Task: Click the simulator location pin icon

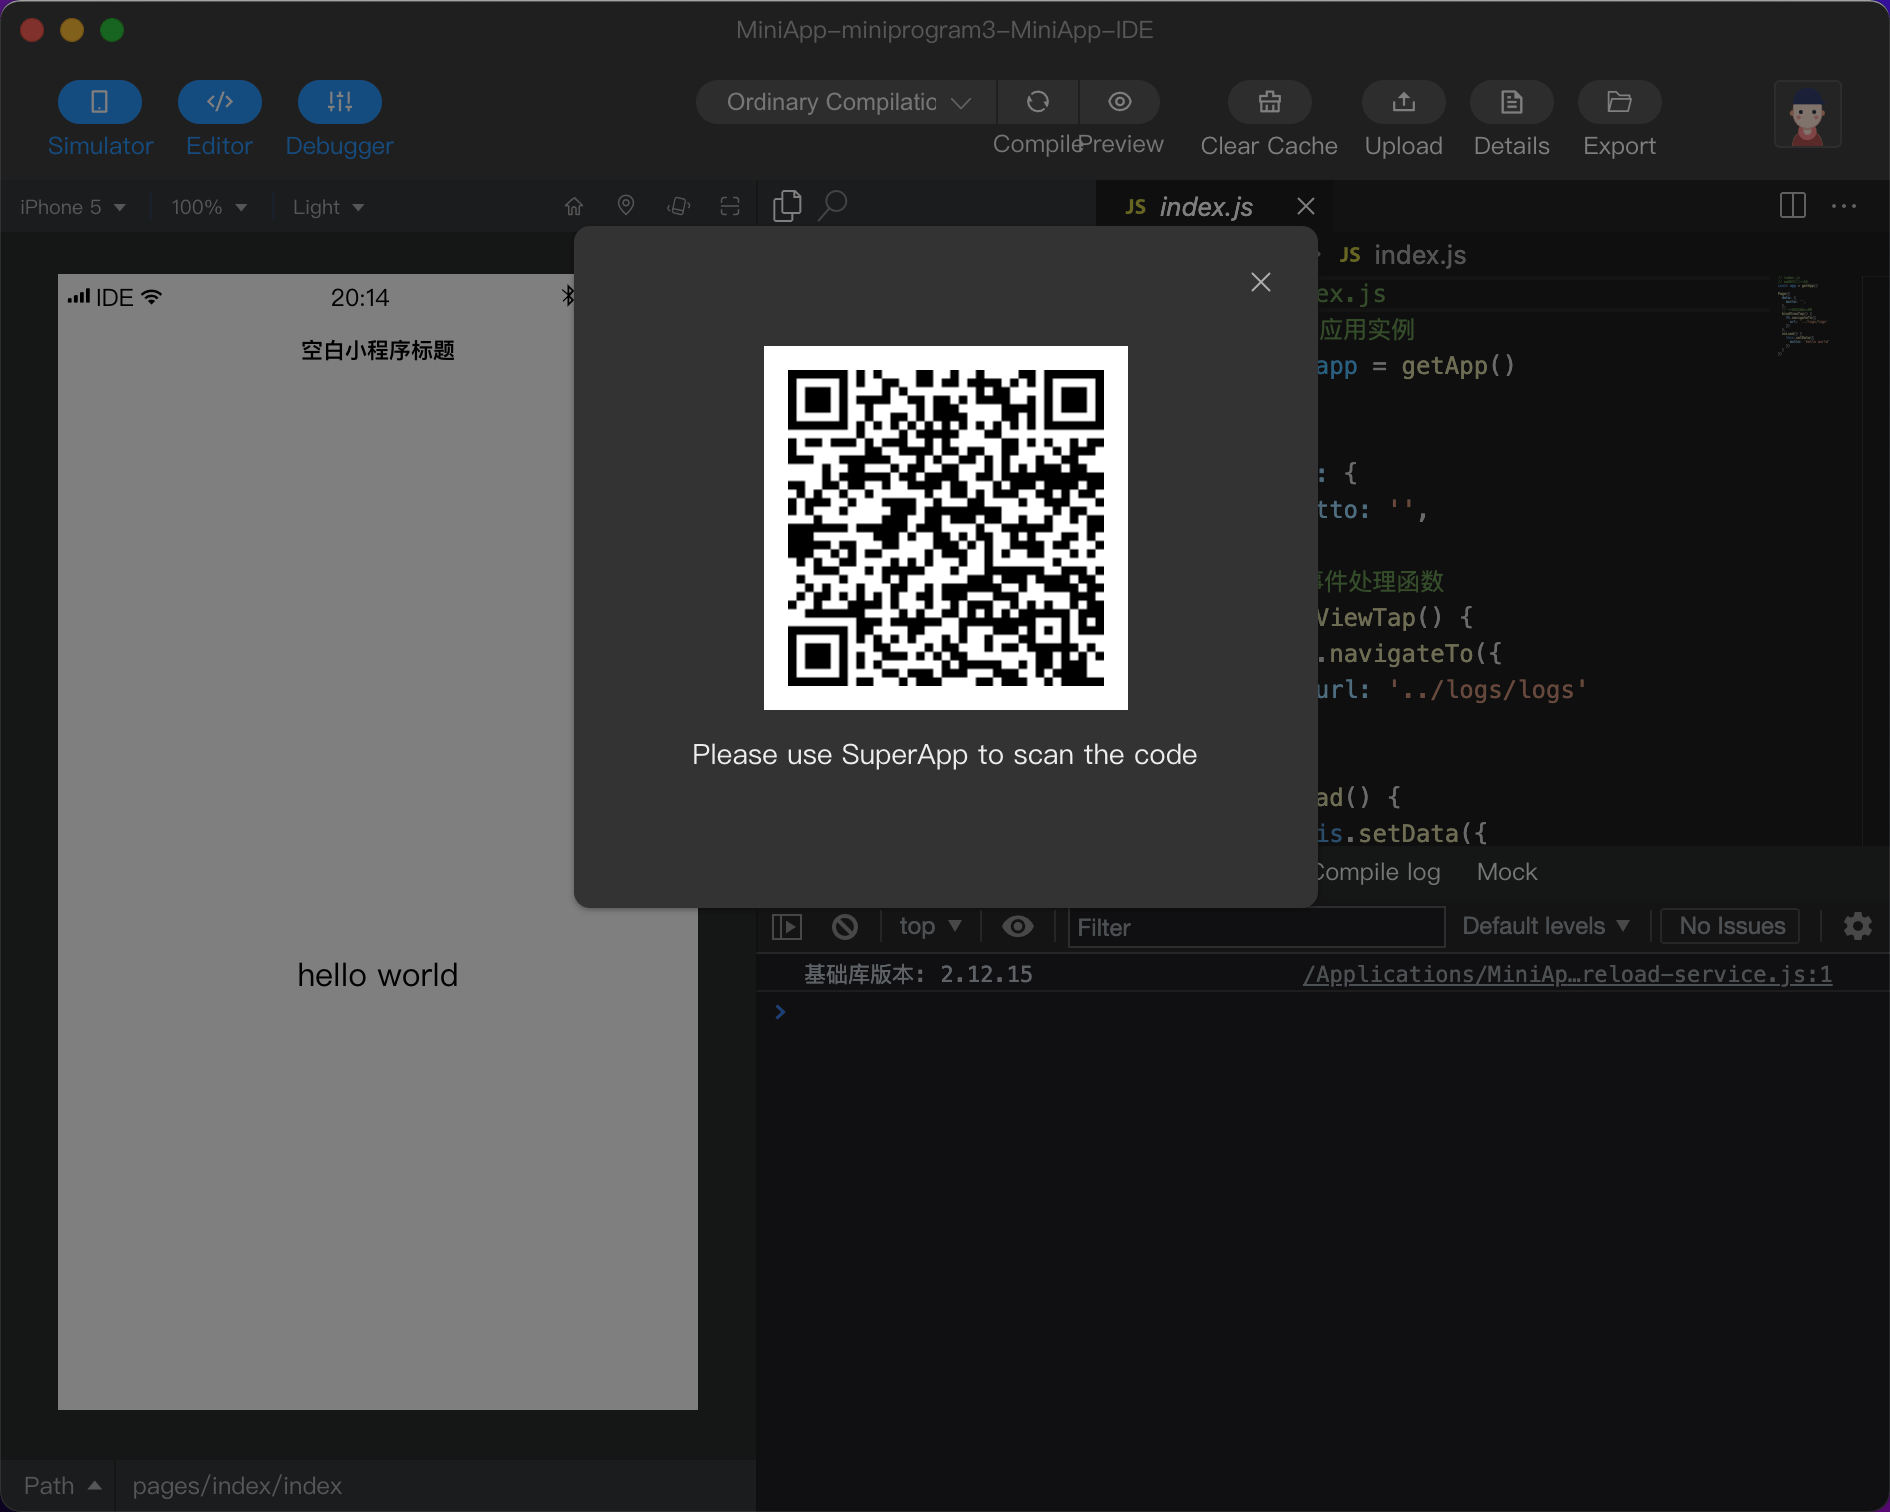Action: coord(626,206)
